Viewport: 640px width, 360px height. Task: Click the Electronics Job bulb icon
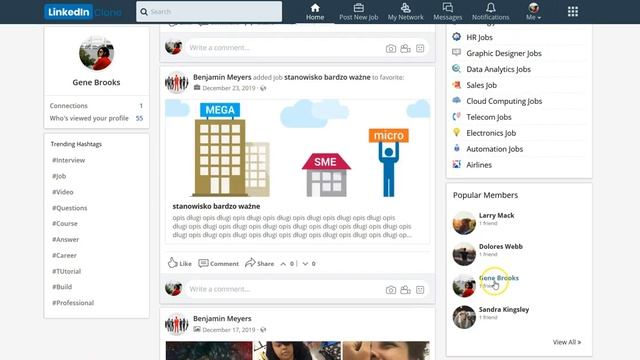click(456, 132)
